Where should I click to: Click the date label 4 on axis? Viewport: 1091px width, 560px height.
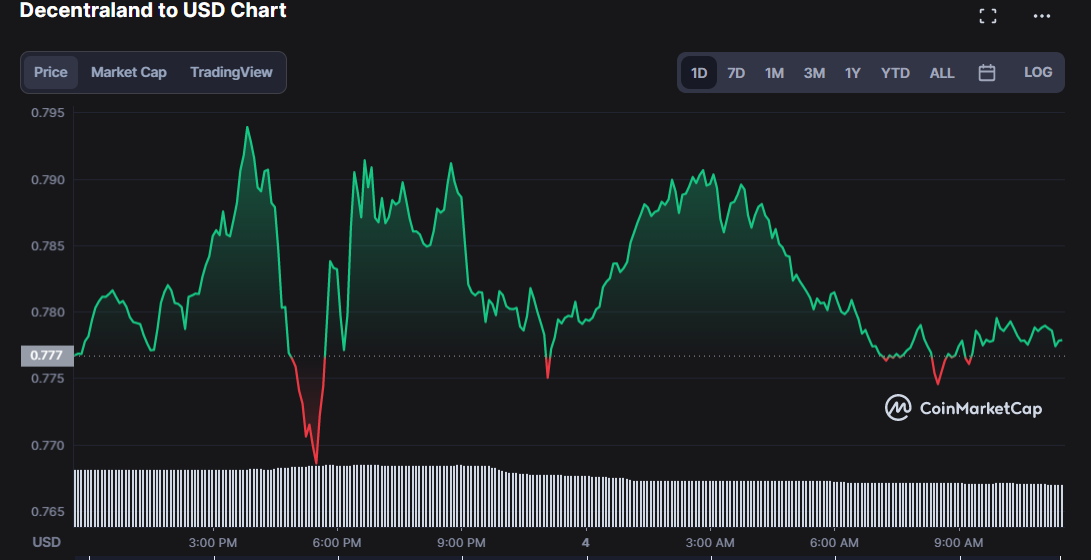586,542
